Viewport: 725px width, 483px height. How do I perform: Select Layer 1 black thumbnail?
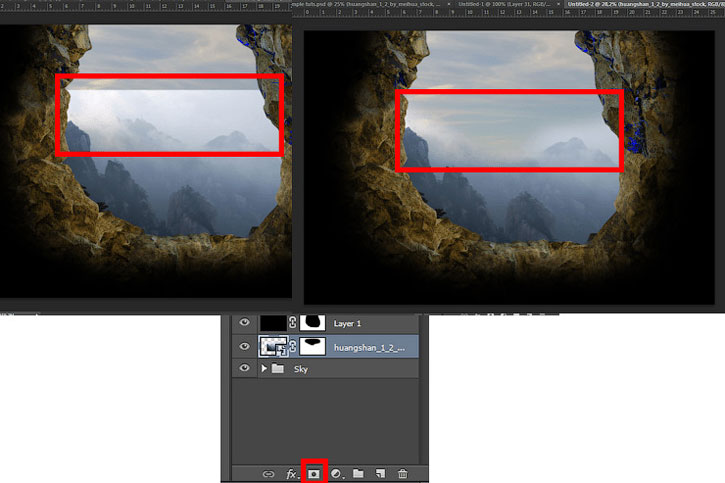click(x=273, y=323)
